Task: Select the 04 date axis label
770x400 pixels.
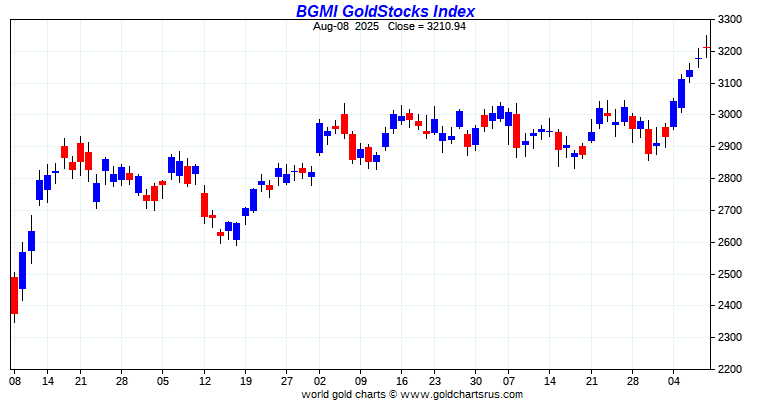Action: tap(674, 382)
